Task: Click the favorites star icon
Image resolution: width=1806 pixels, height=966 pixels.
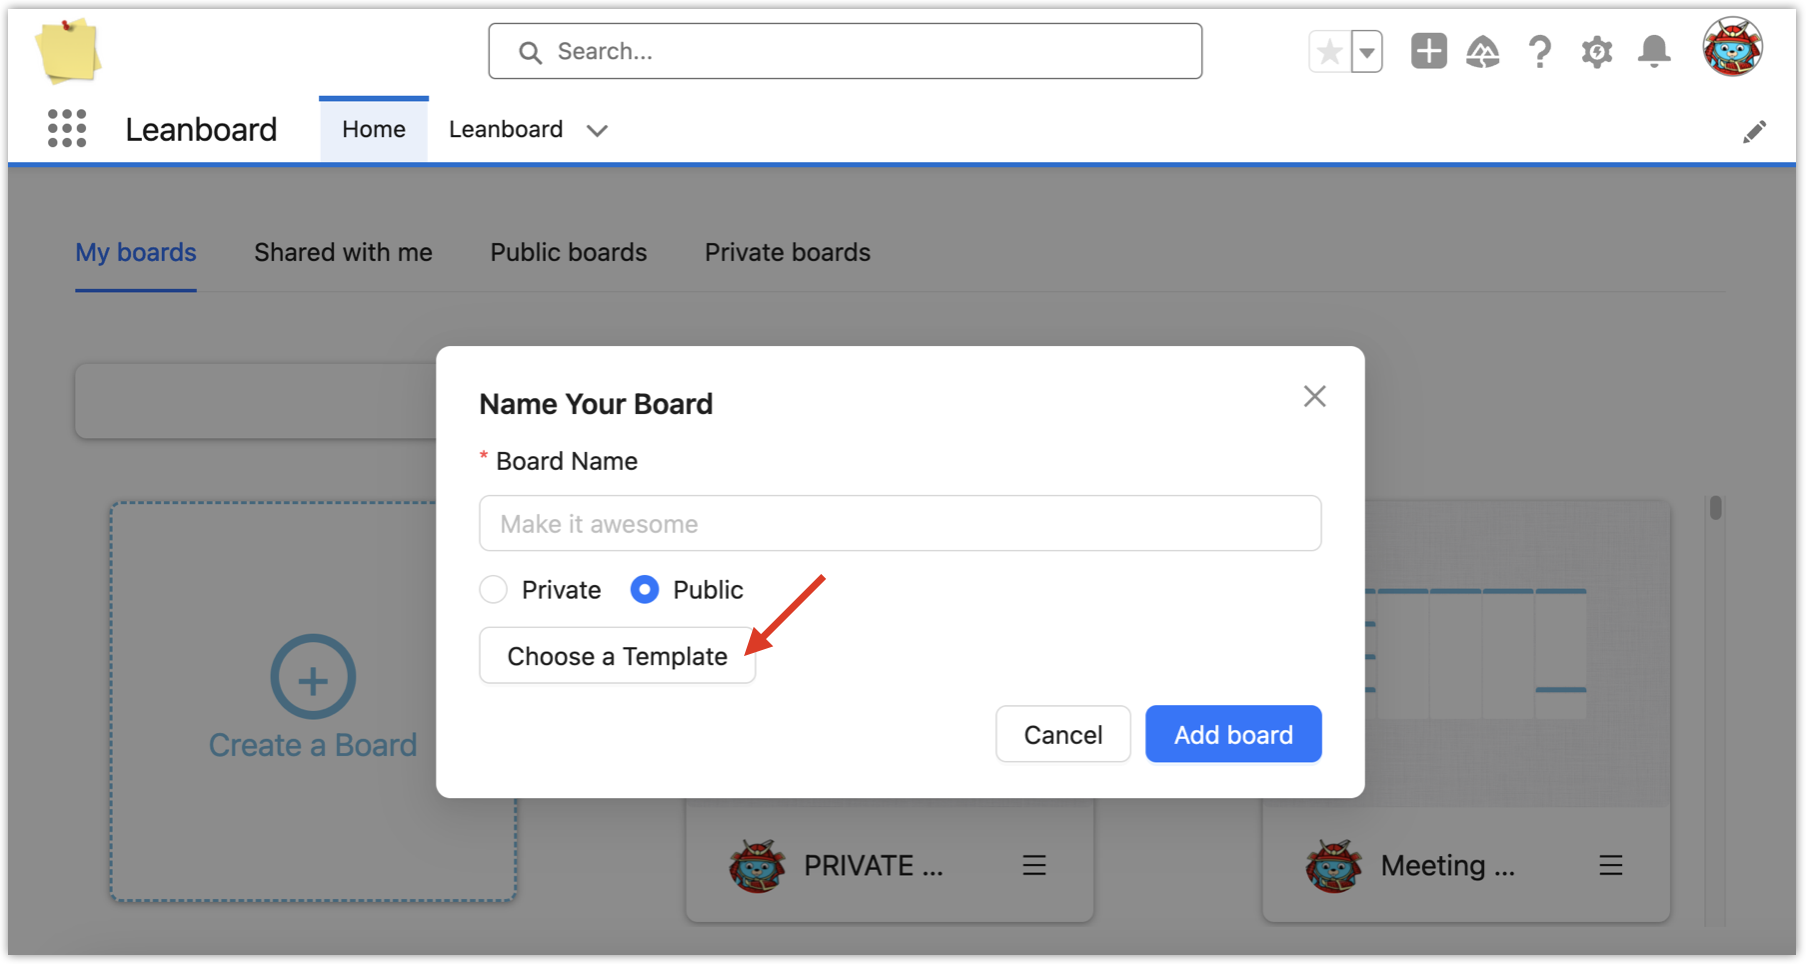Action: [x=1329, y=52]
